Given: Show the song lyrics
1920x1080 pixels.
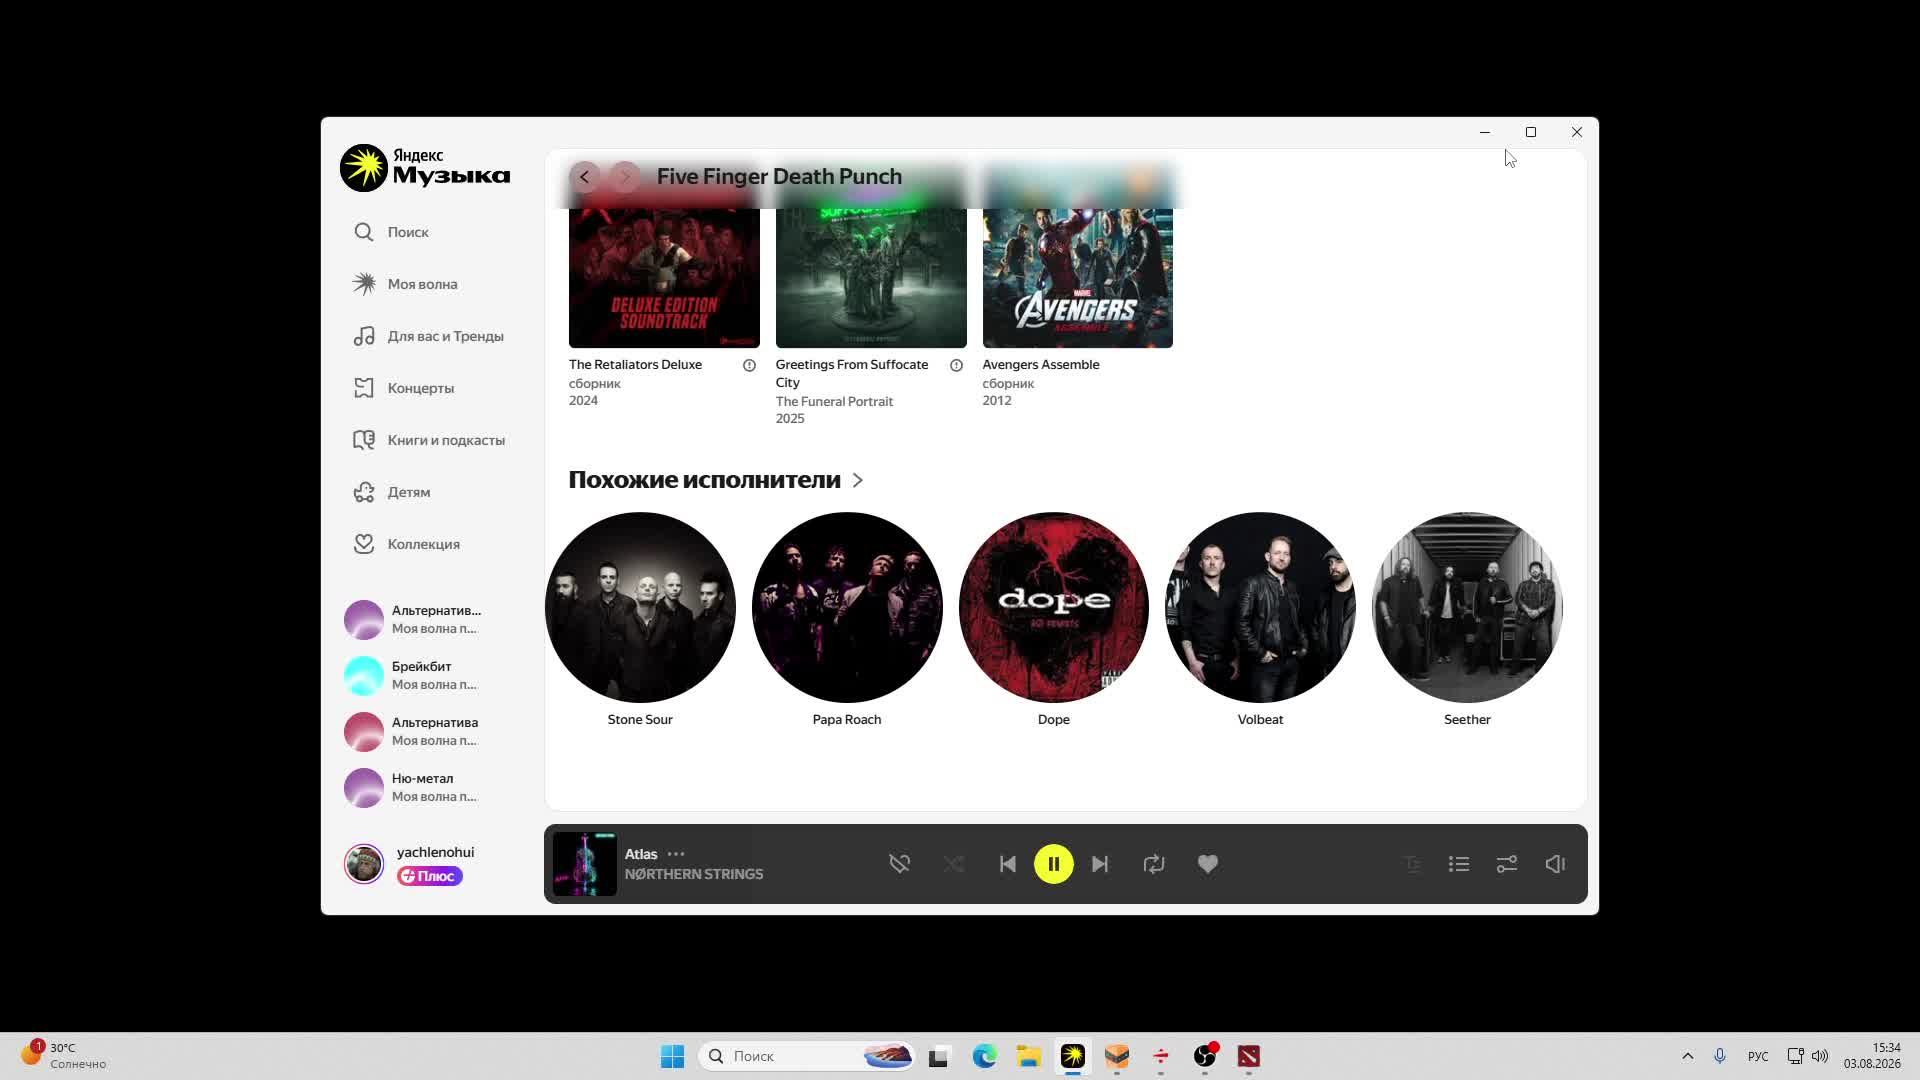Looking at the screenshot, I should 1412,864.
